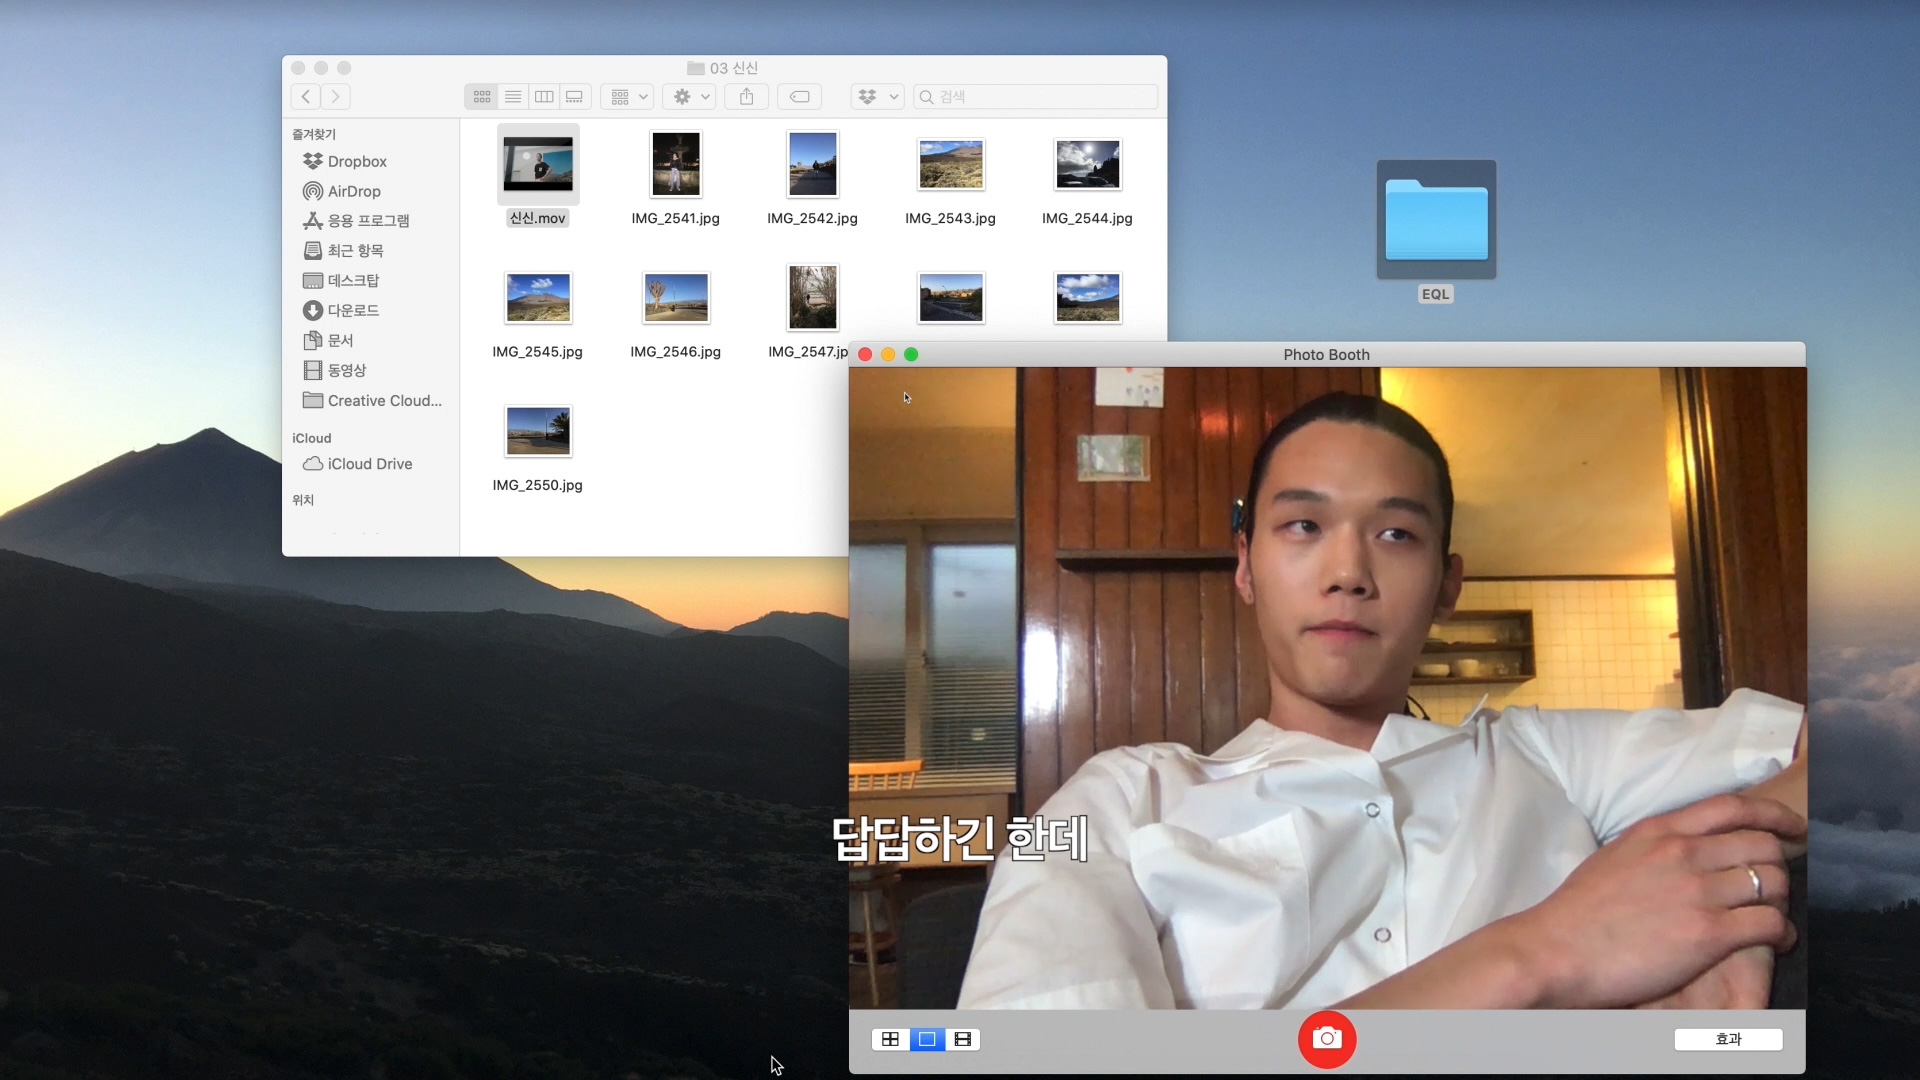Open the 효과 effects button
Screen dimensions: 1920x1080
point(1728,1039)
